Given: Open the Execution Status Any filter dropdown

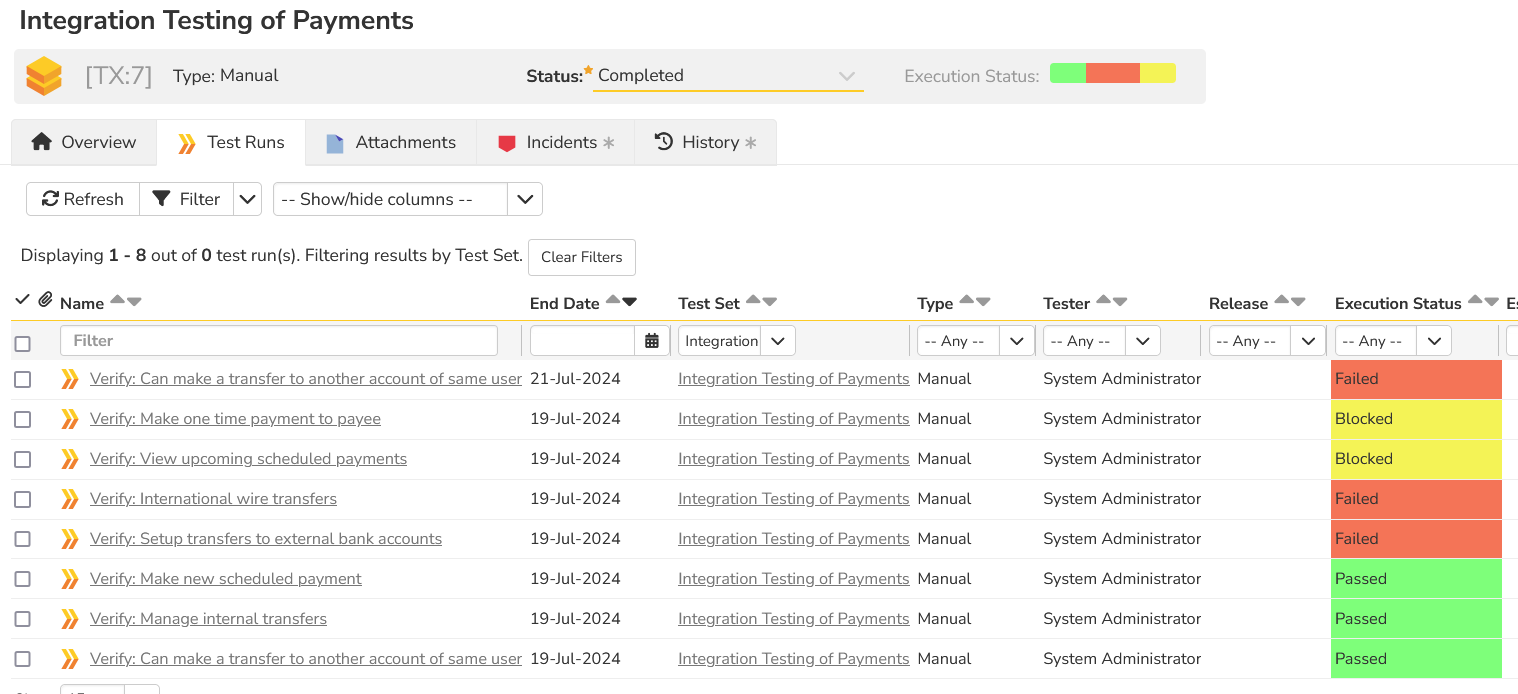Looking at the screenshot, I should (x=1433, y=341).
